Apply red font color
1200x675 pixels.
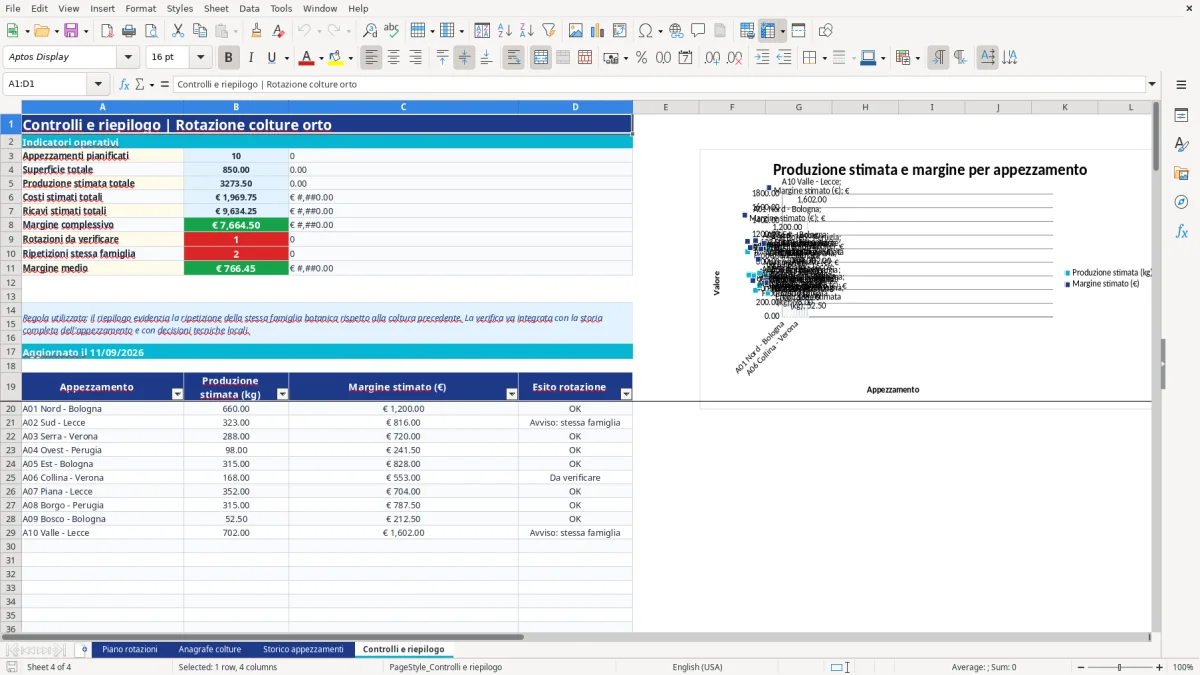point(306,58)
